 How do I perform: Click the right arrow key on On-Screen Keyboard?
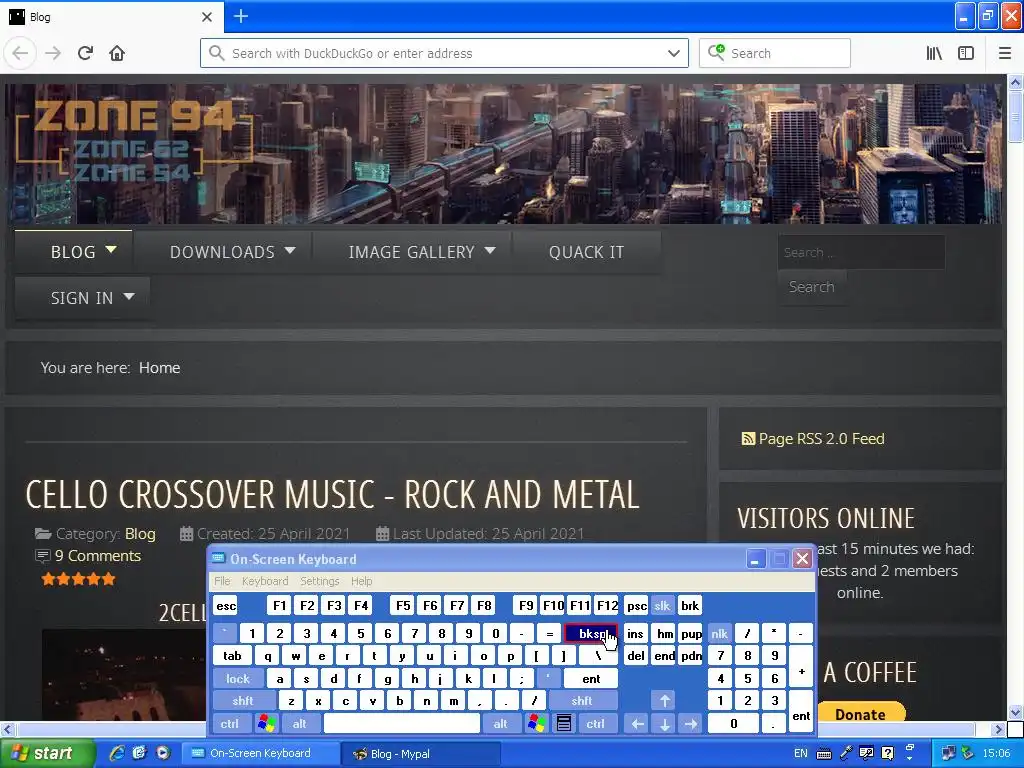coord(690,724)
